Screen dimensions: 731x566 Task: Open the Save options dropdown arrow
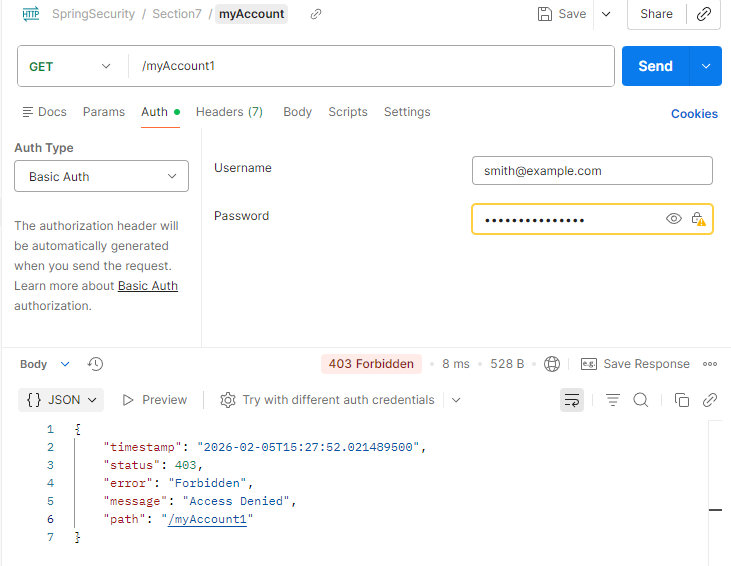(x=606, y=14)
